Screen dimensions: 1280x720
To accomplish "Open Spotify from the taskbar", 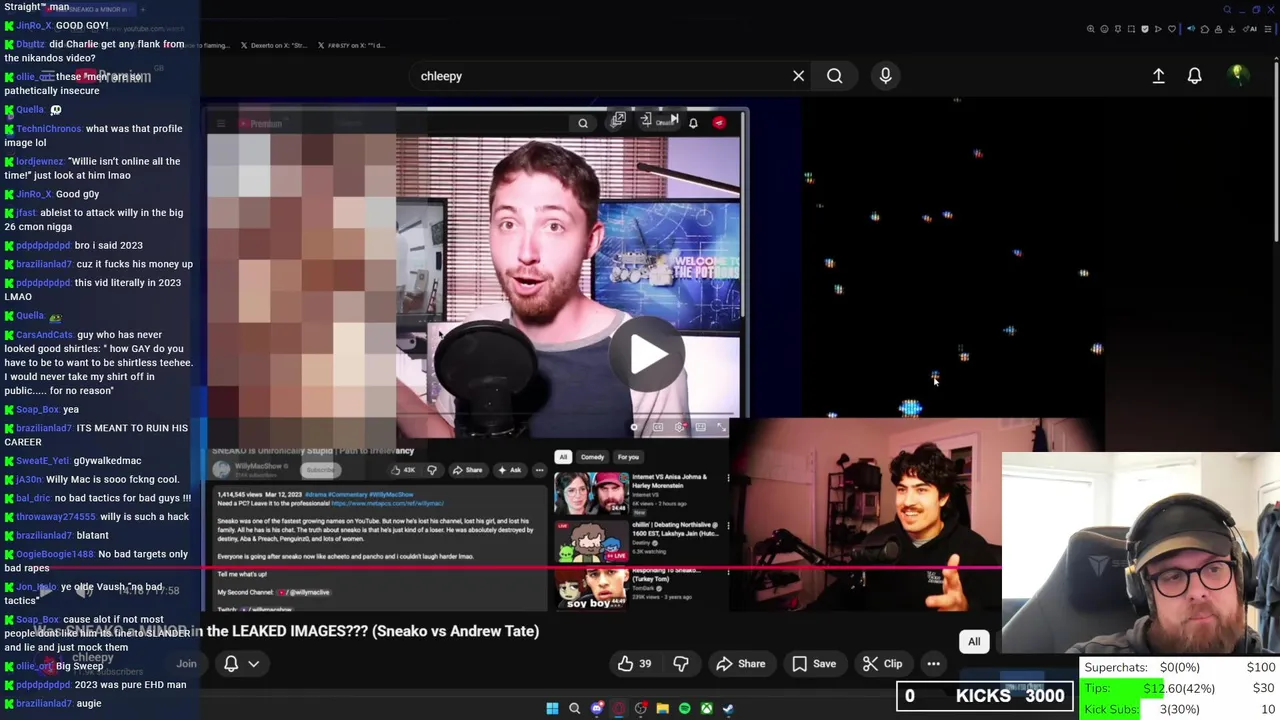I will tap(684, 708).
